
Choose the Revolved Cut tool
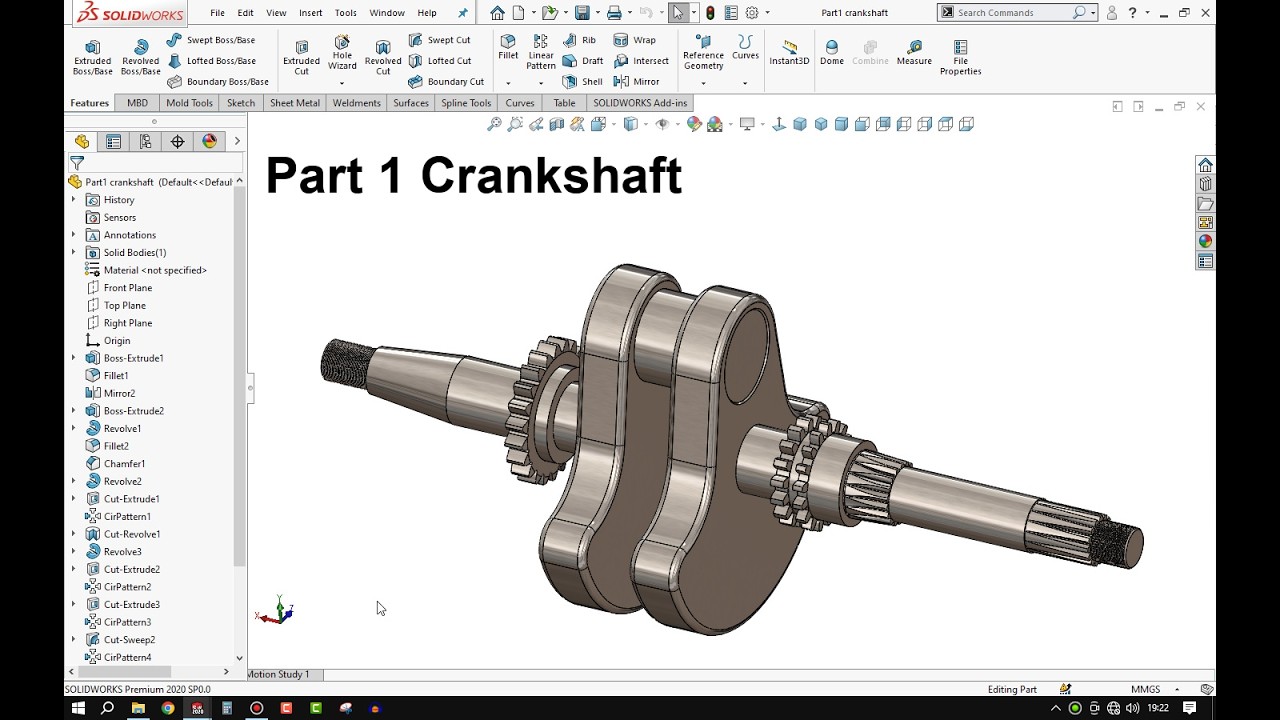[383, 58]
